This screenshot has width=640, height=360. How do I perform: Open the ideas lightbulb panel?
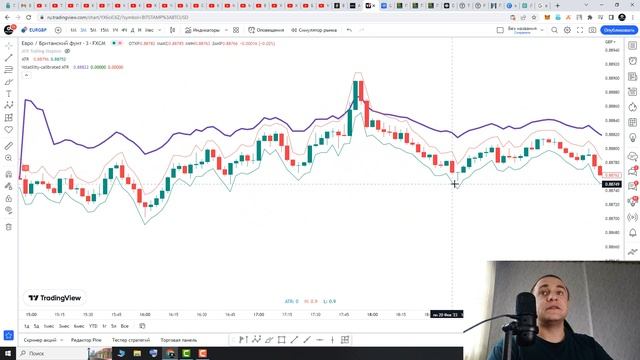(x=632, y=138)
